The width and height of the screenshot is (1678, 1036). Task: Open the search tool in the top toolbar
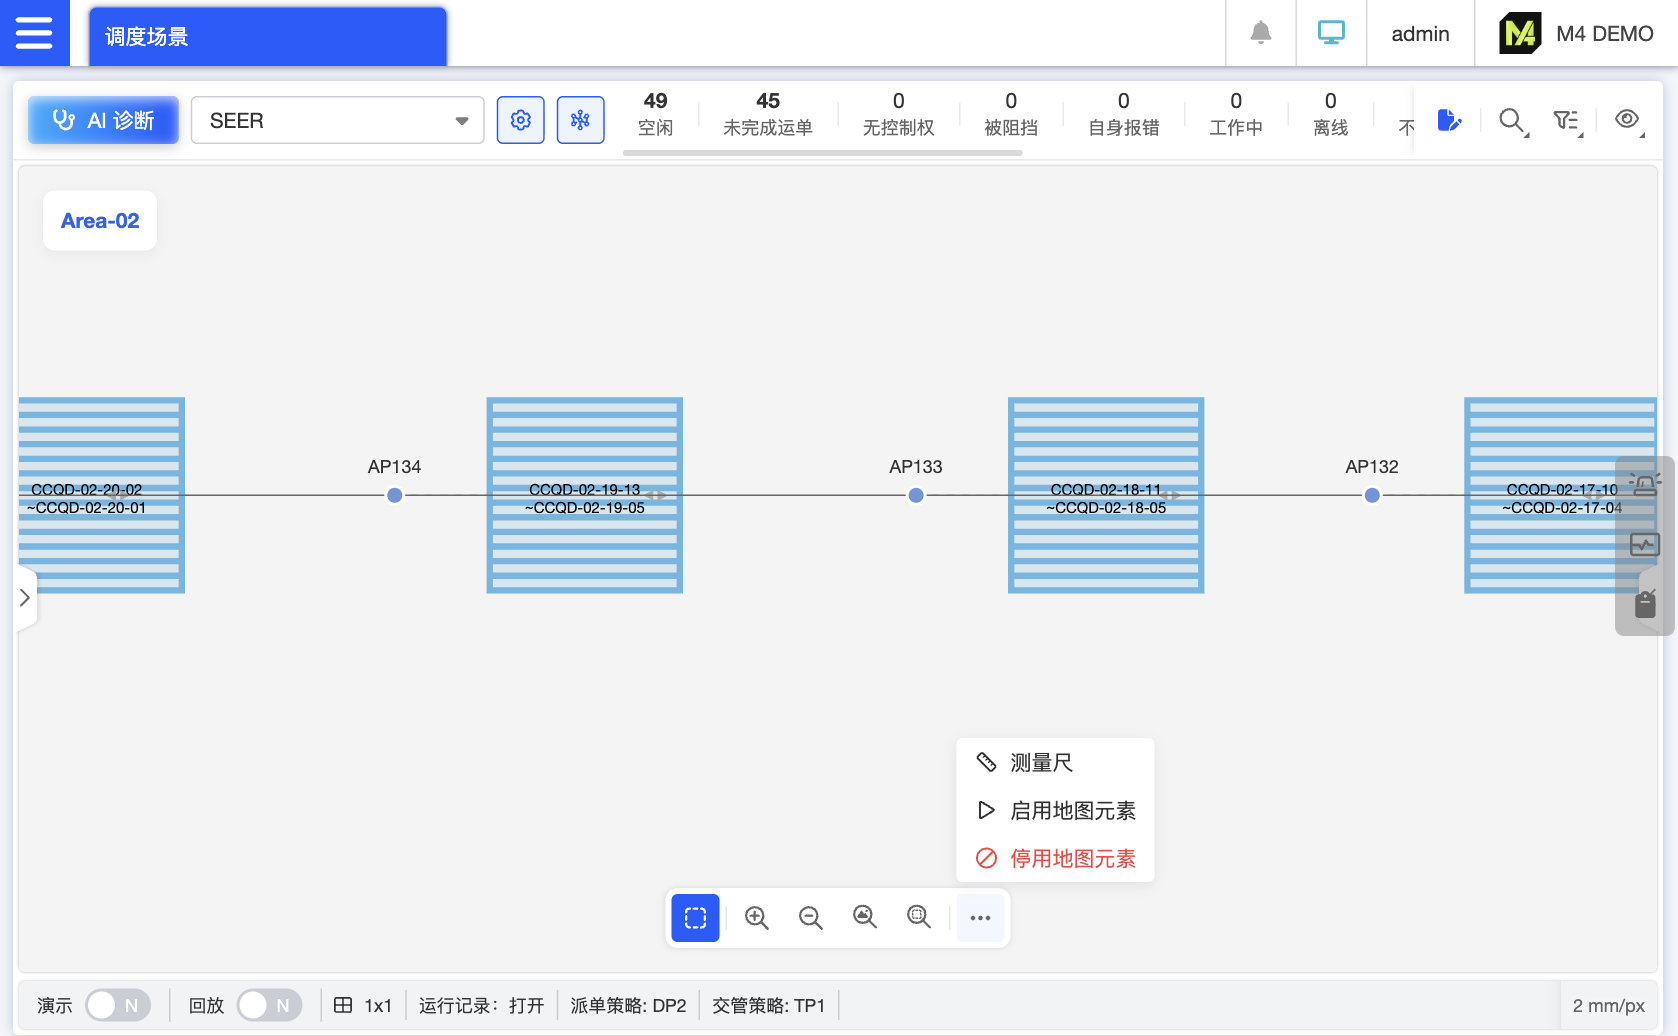tap(1511, 120)
